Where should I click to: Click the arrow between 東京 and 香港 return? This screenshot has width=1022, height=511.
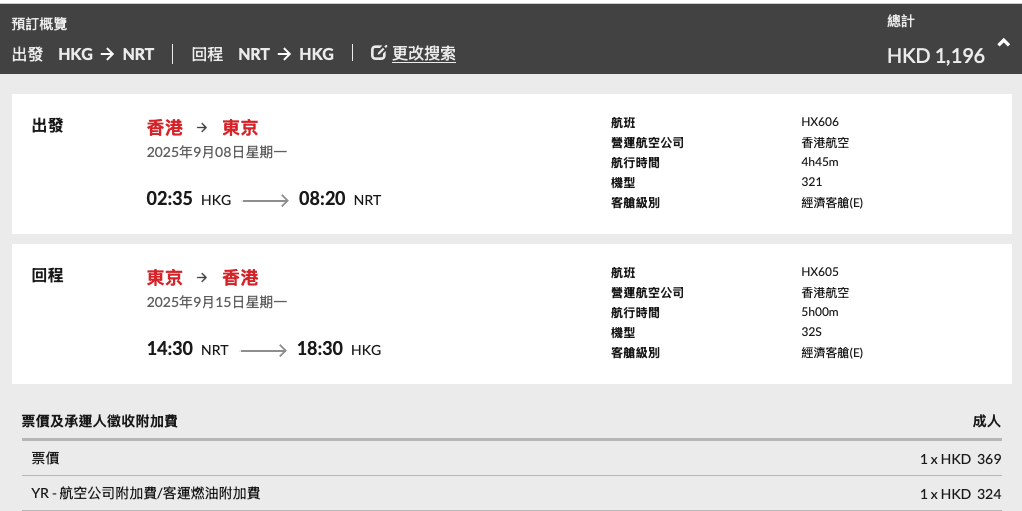click(x=202, y=278)
